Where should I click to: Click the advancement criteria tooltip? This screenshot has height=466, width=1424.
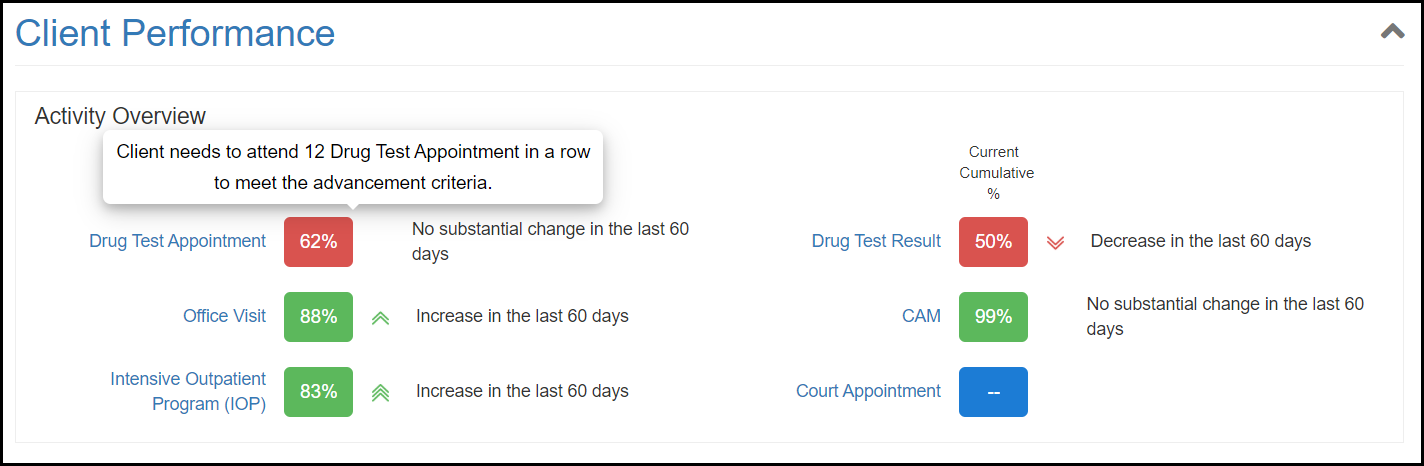(x=353, y=167)
